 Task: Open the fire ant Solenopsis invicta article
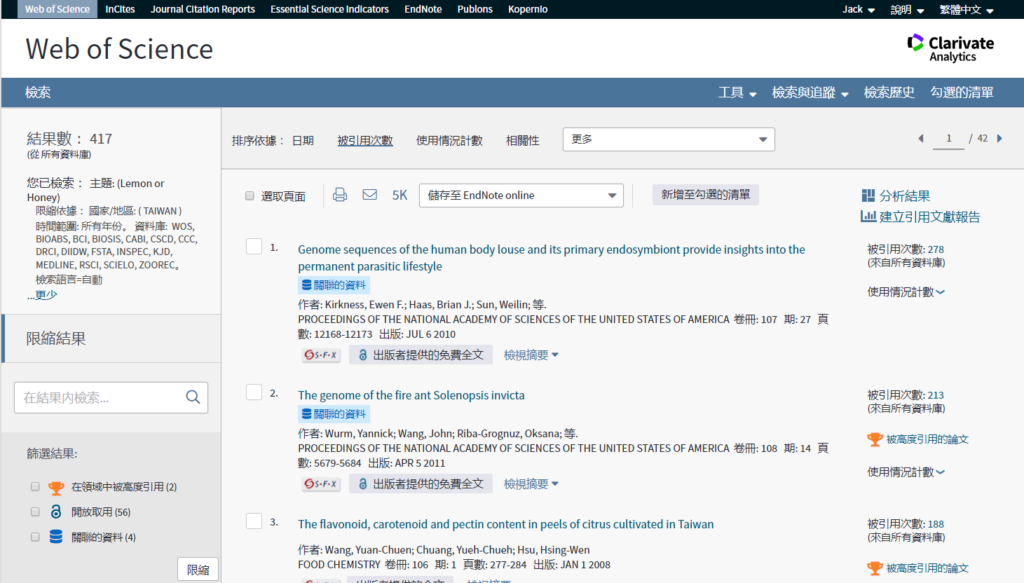pos(411,395)
